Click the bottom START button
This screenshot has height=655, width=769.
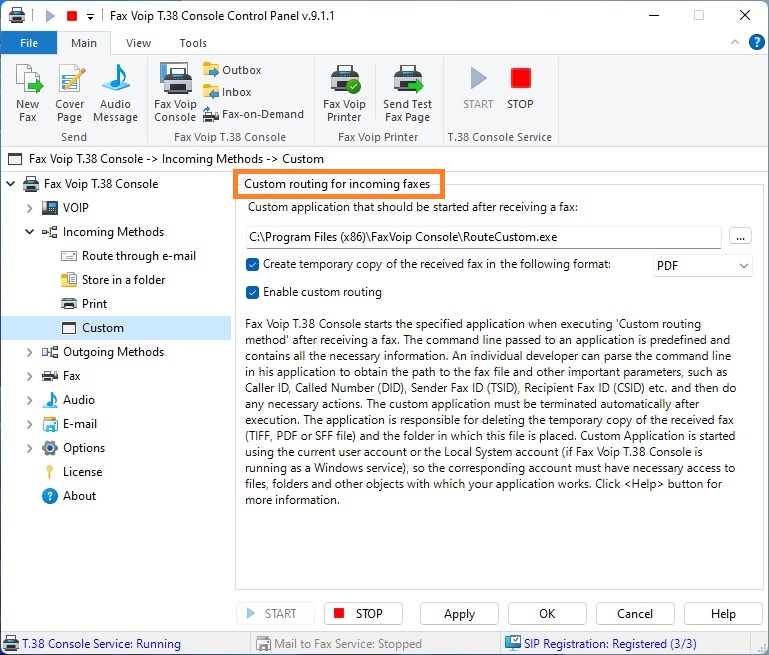point(275,614)
